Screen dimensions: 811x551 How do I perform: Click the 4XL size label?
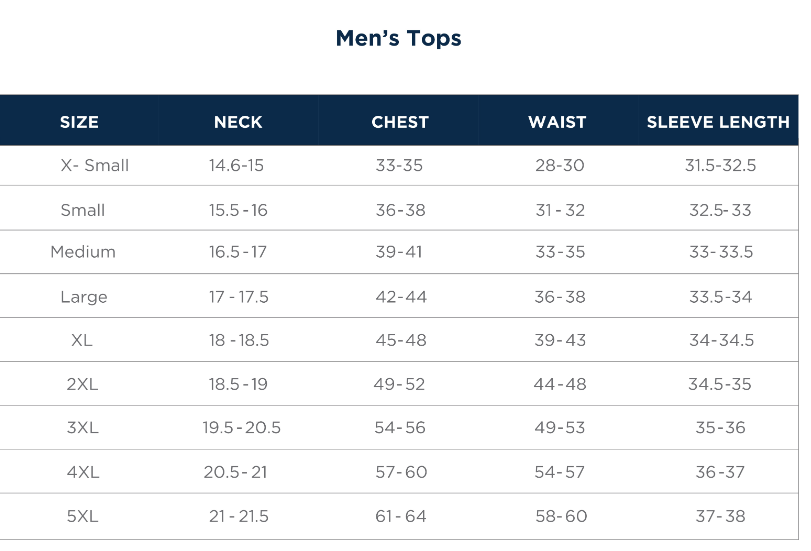point(82,472)
